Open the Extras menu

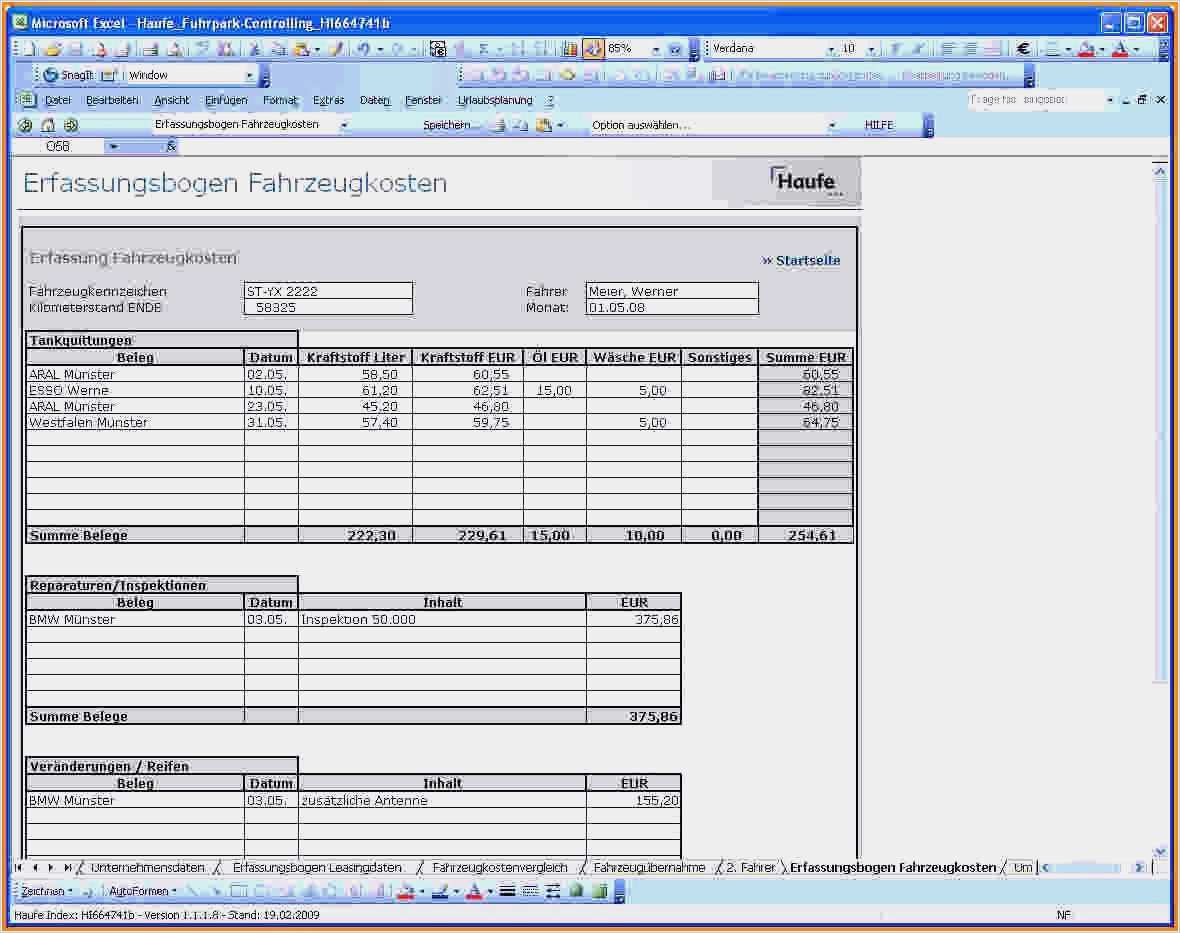[x=328, y=100]
